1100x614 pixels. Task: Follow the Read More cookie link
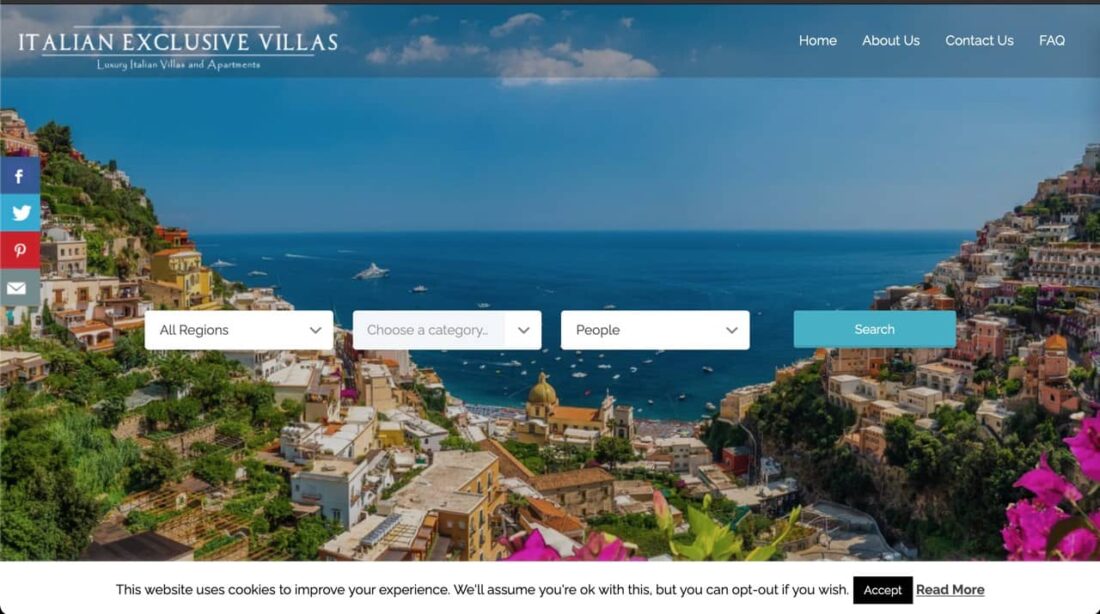950,590
